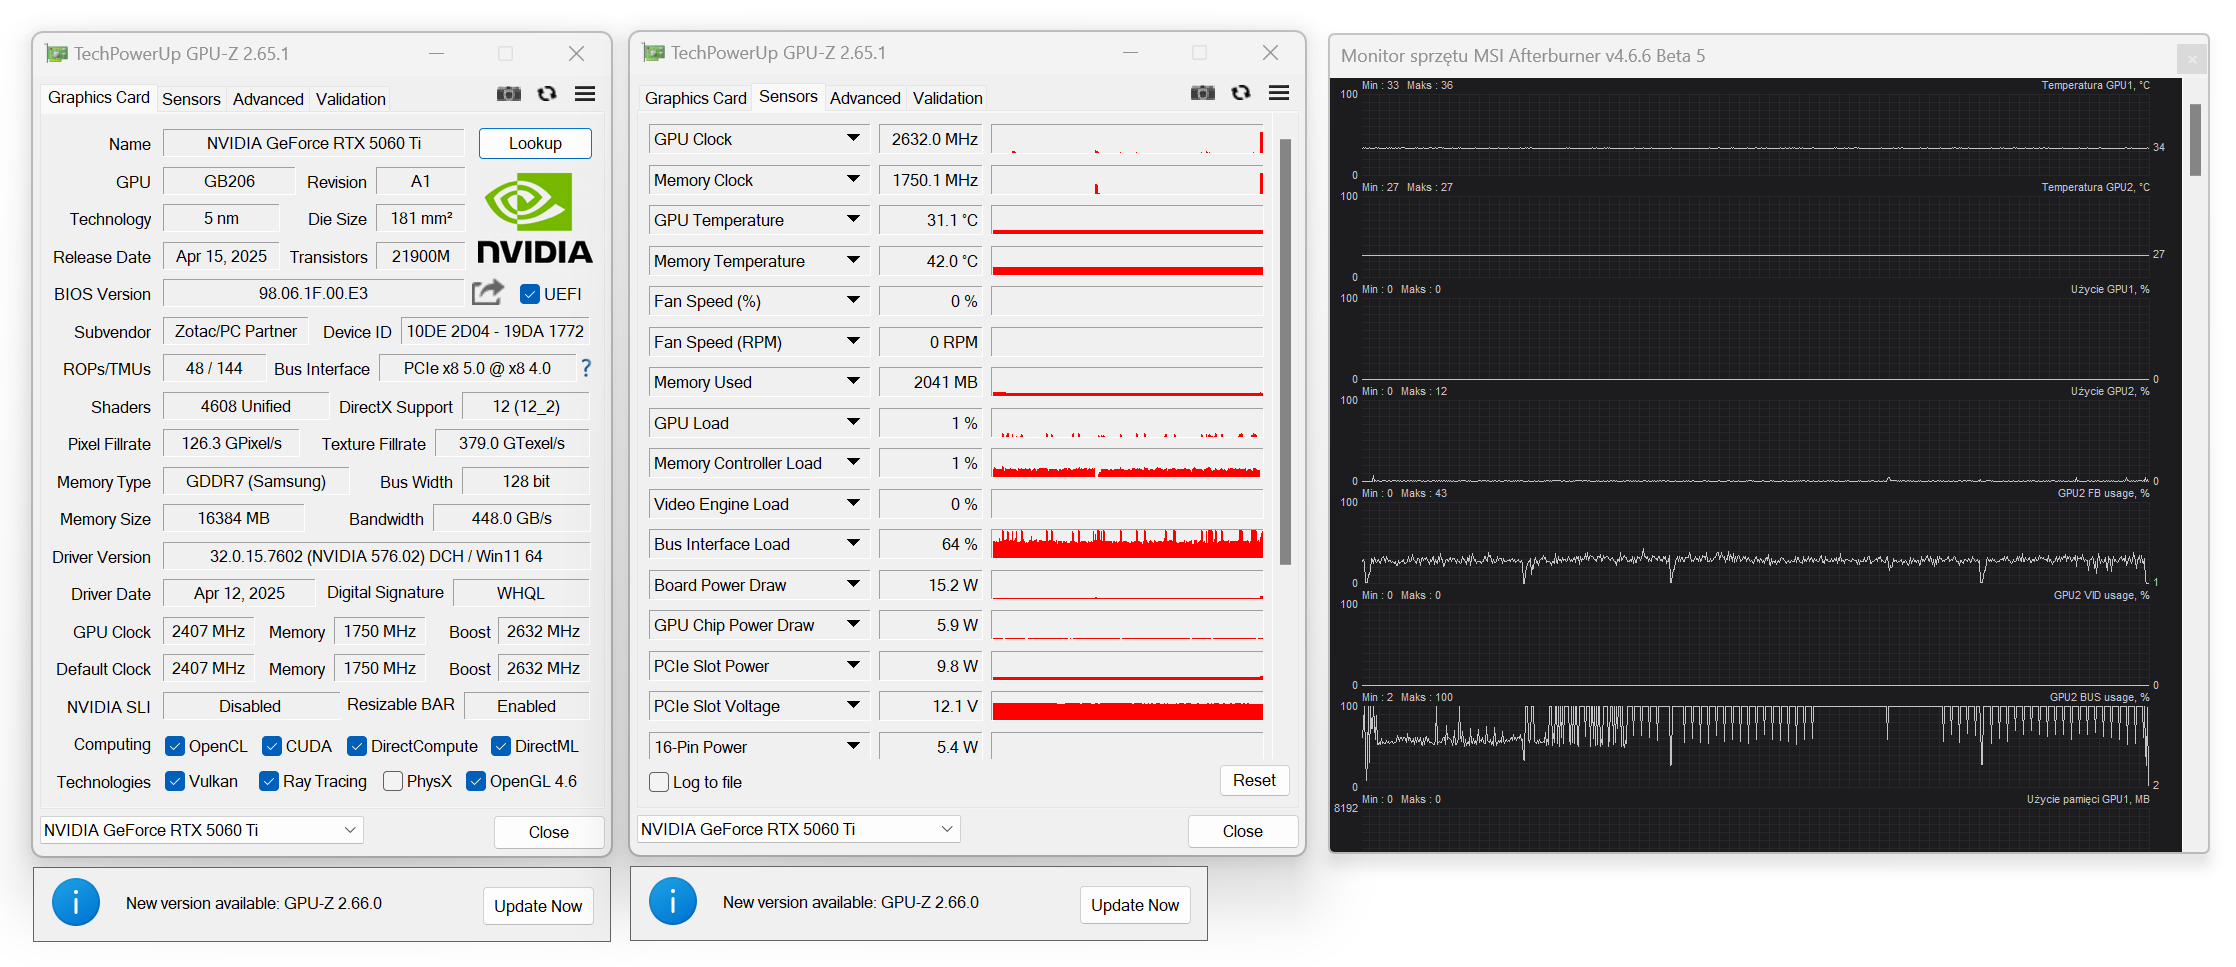Click the MSI Afterburner monitor scrollbar thumb
This screenshot has width=2236, height=967.
(x=2195, y=140)
